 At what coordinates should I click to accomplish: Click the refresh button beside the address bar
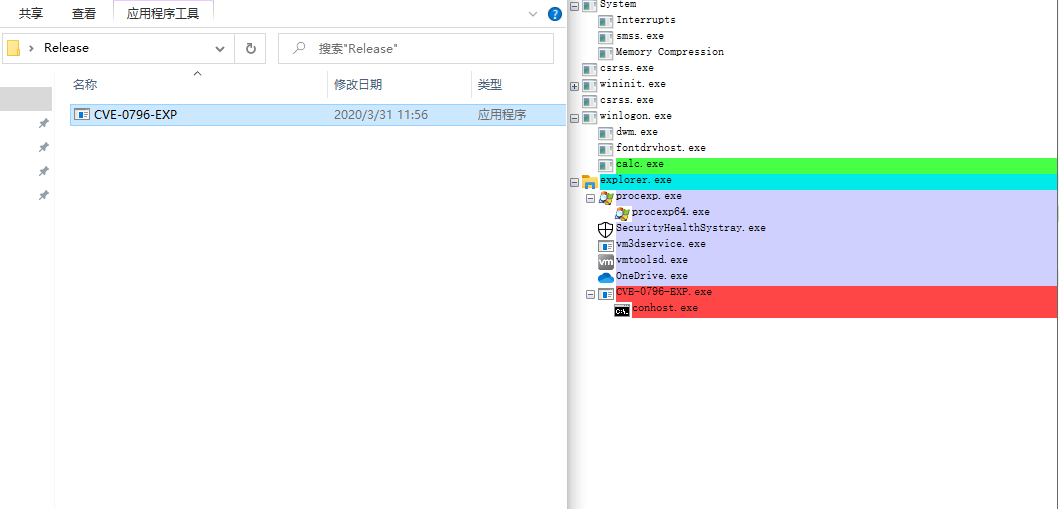pos(250,48)
